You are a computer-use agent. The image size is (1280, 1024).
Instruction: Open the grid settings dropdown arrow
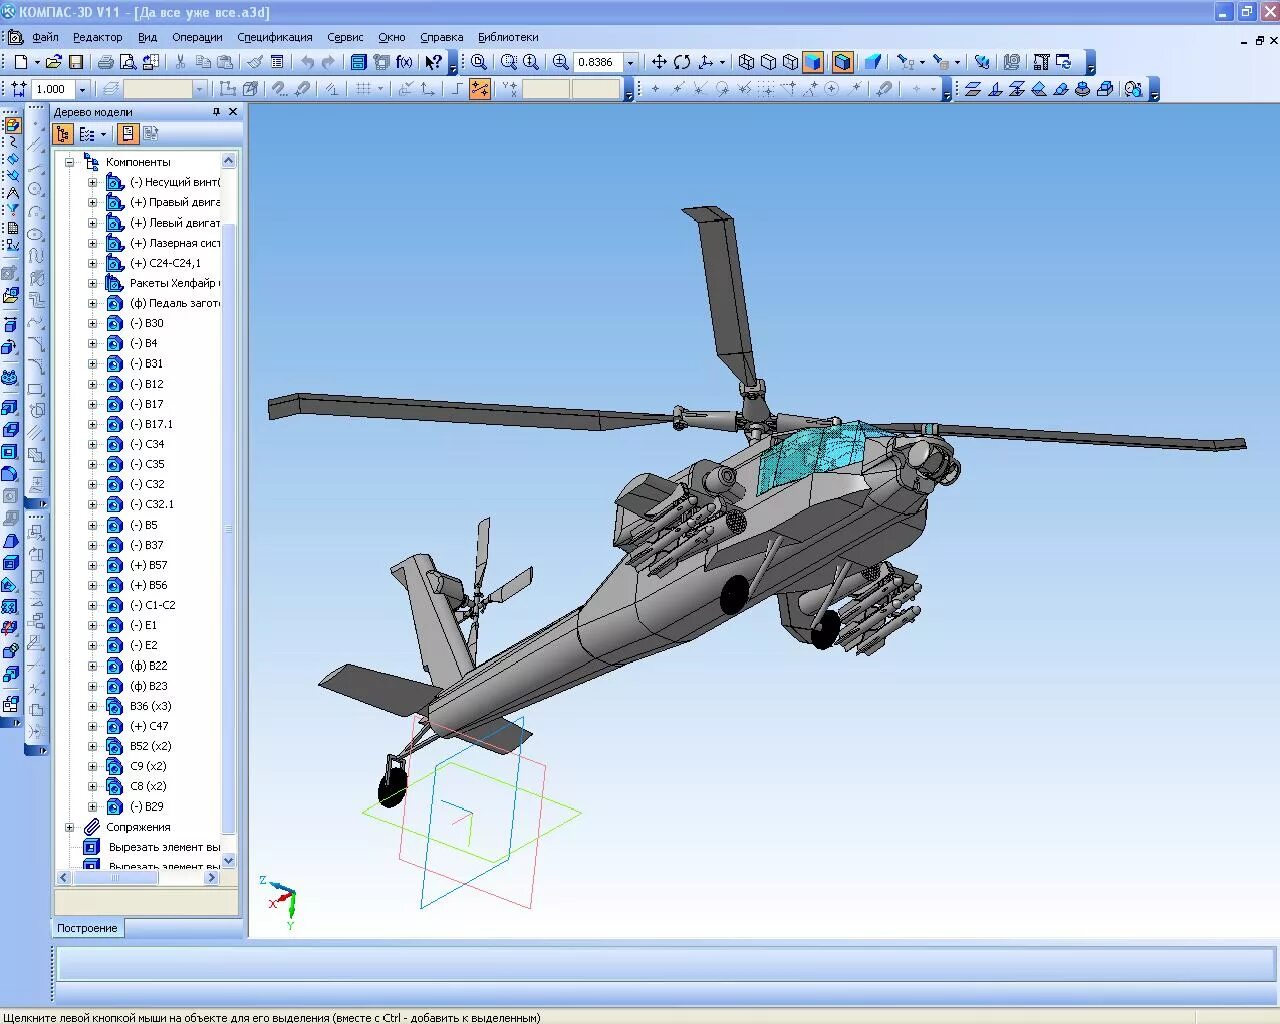pos(380,89)
